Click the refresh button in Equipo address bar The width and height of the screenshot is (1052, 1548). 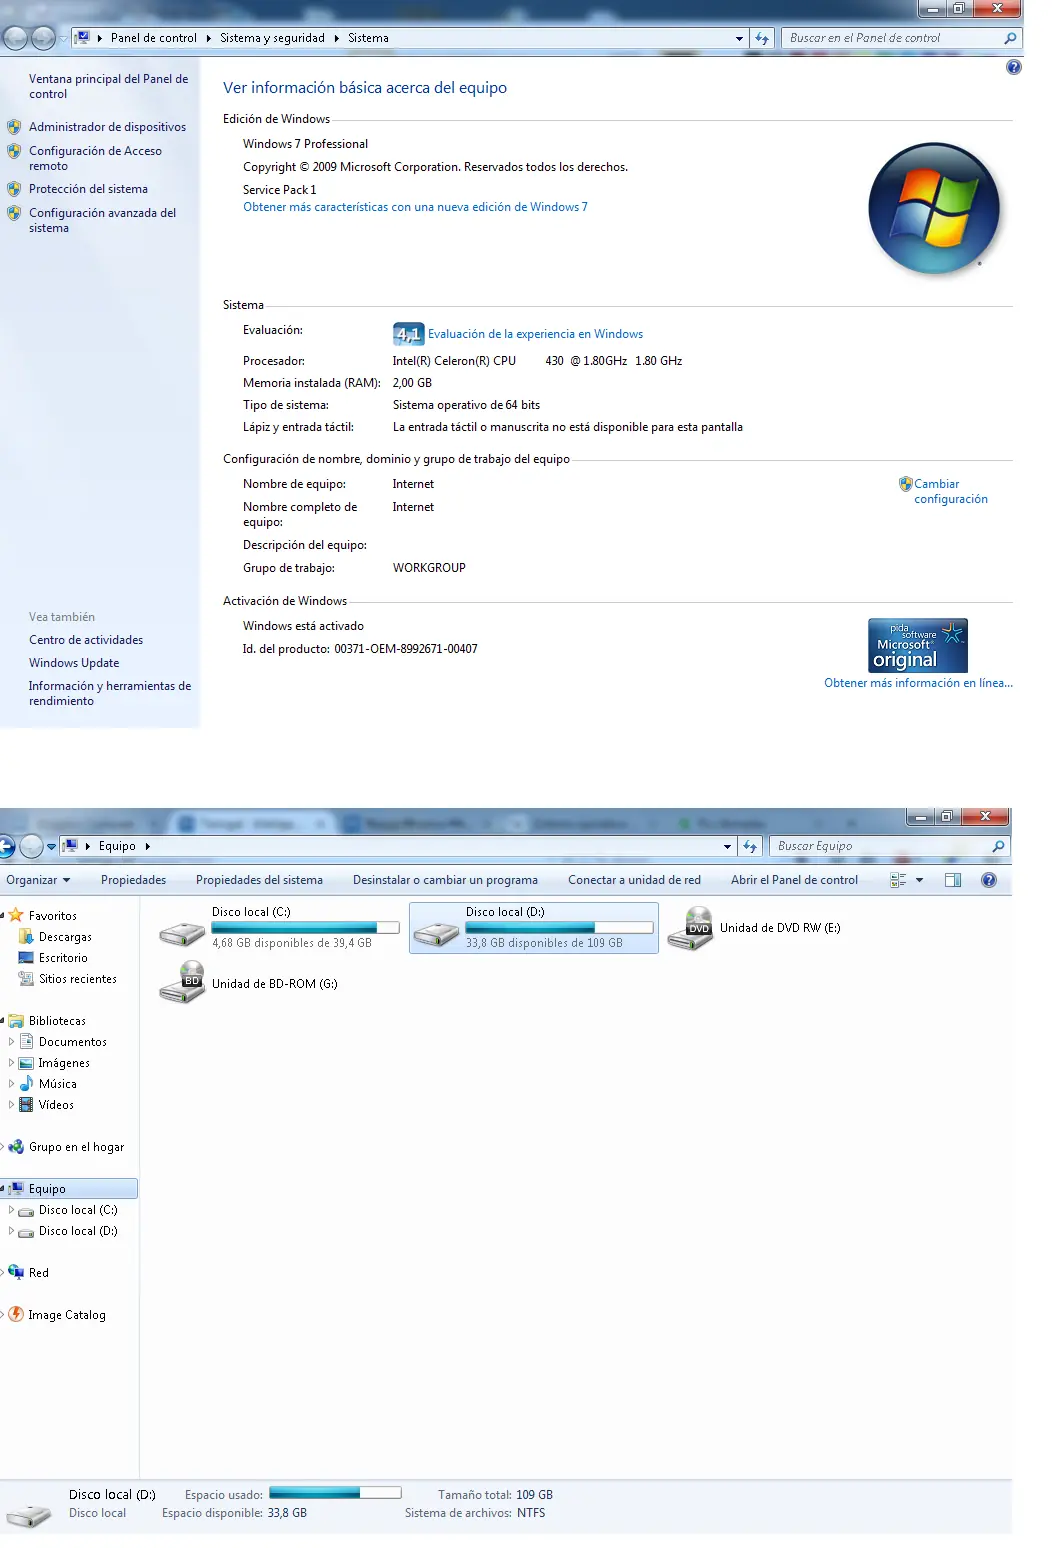[x=750, y=846]
